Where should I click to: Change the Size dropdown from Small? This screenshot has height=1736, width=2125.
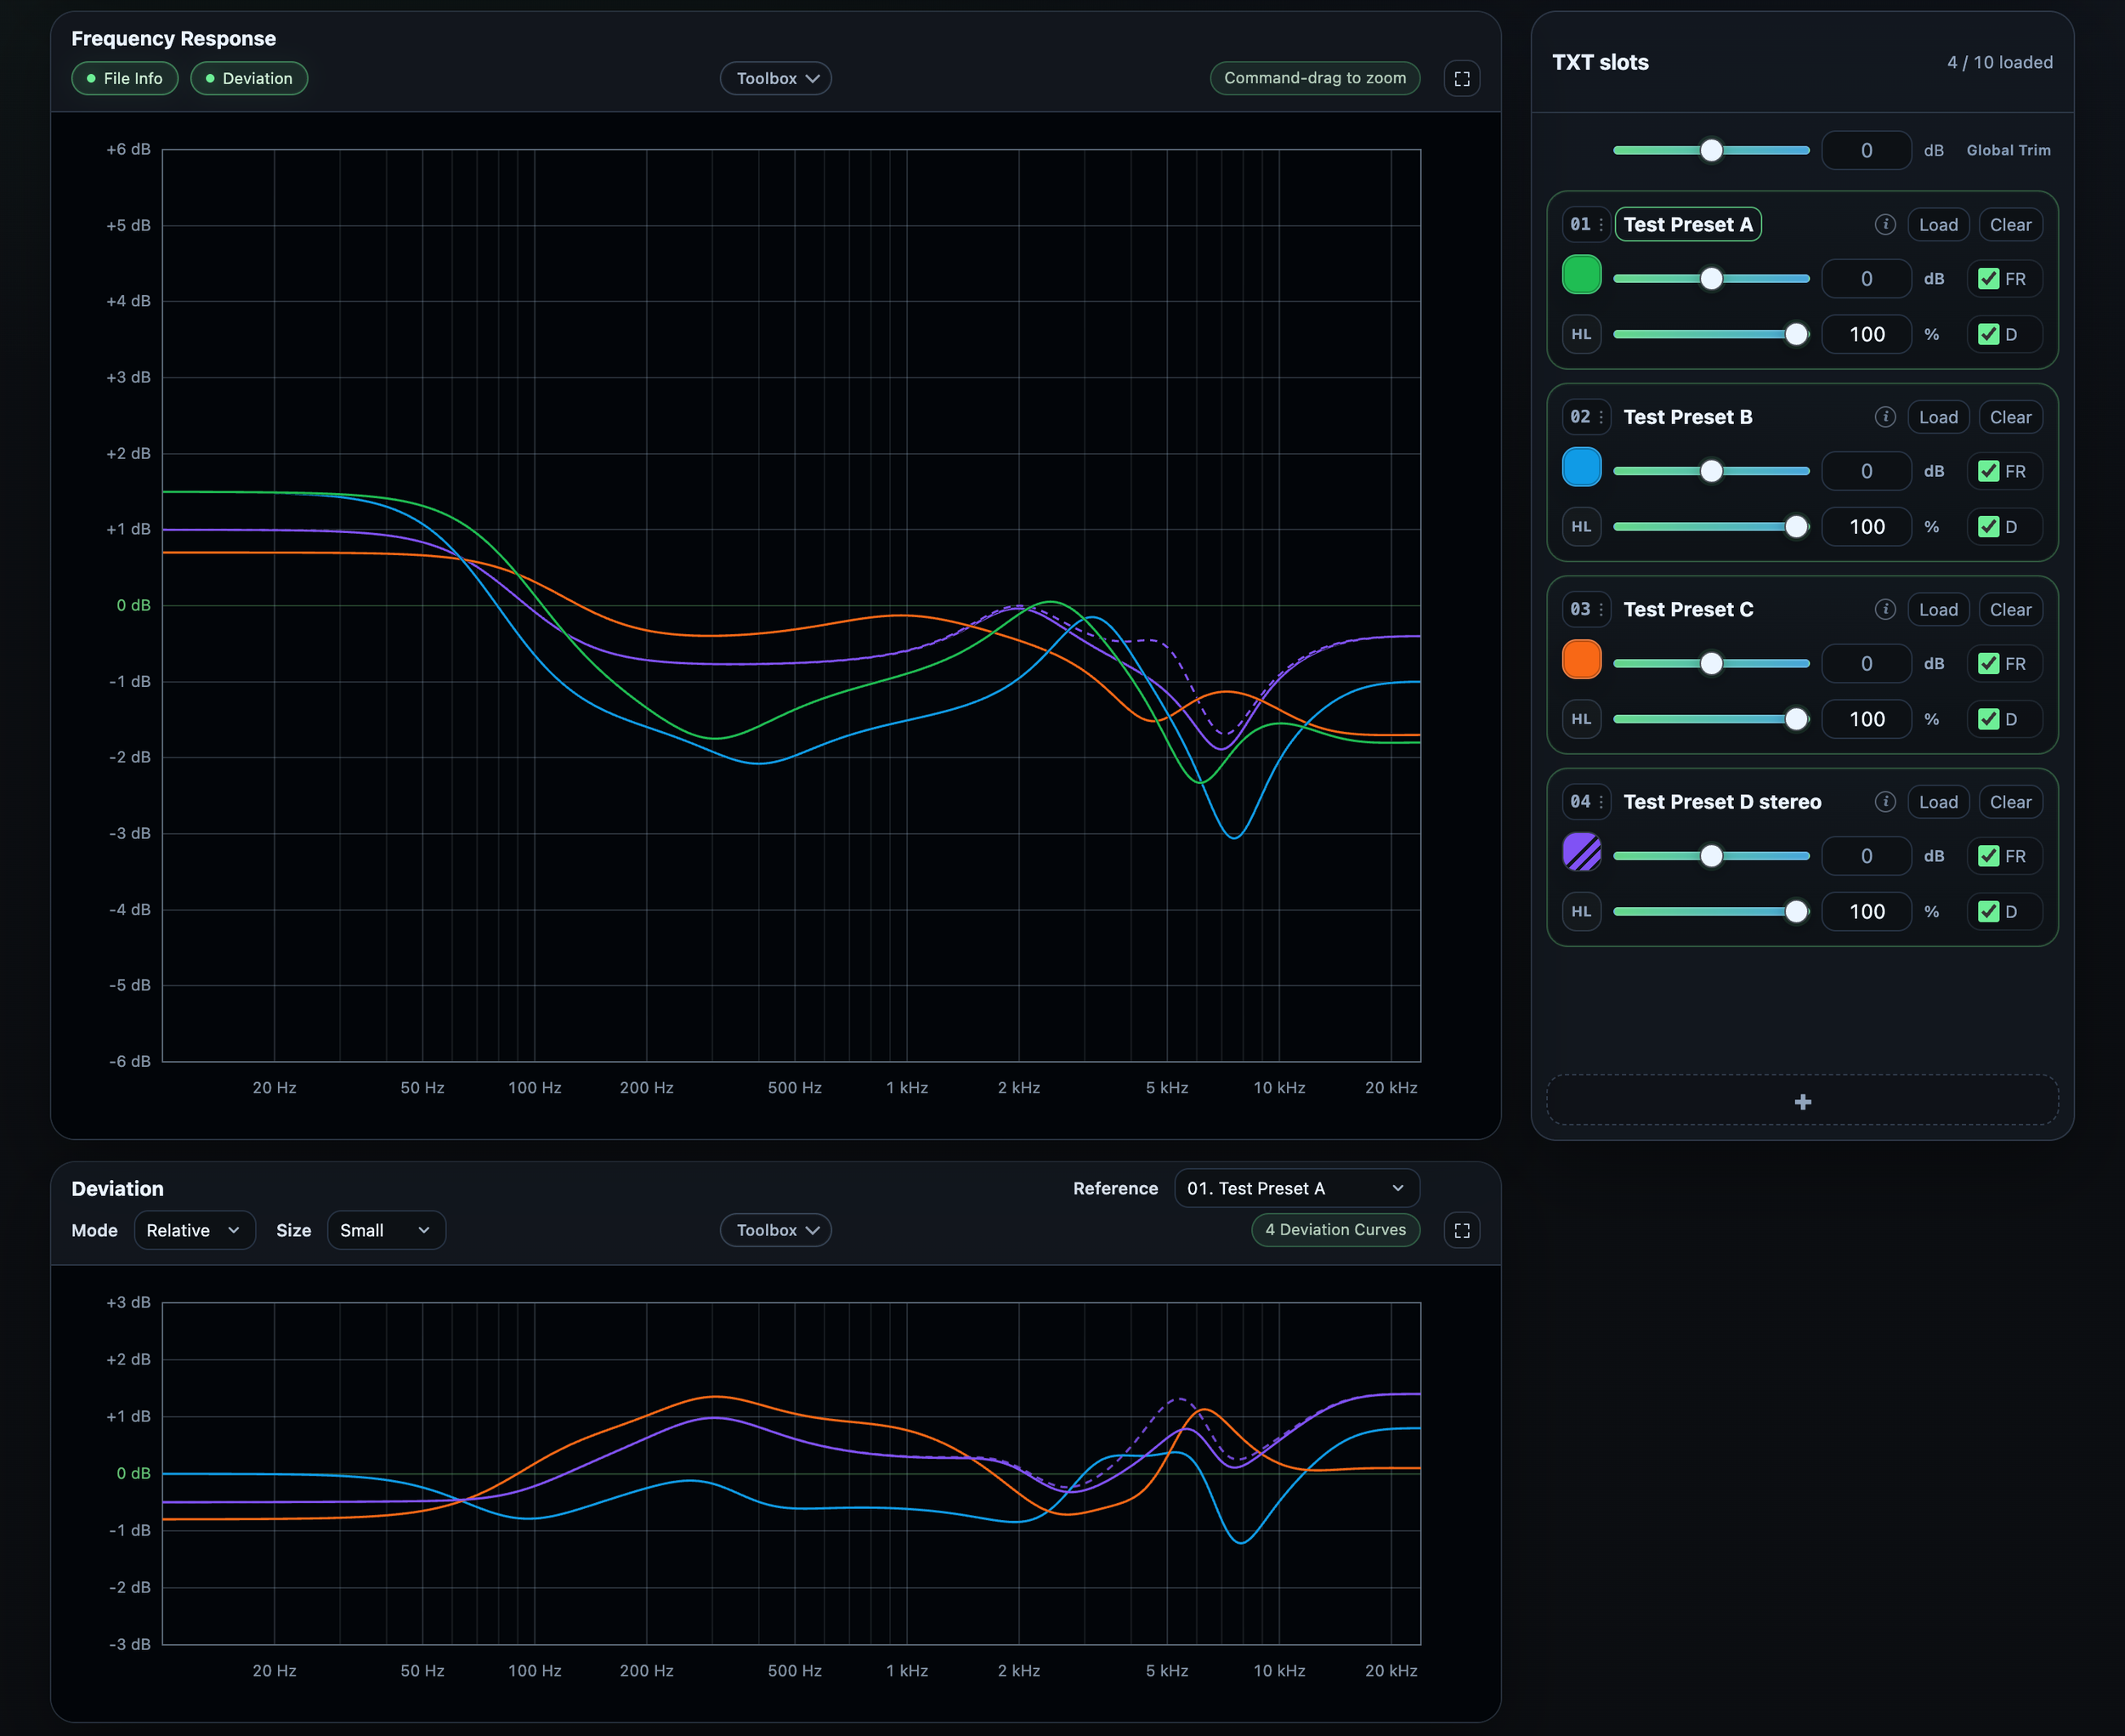[386, 1230]
